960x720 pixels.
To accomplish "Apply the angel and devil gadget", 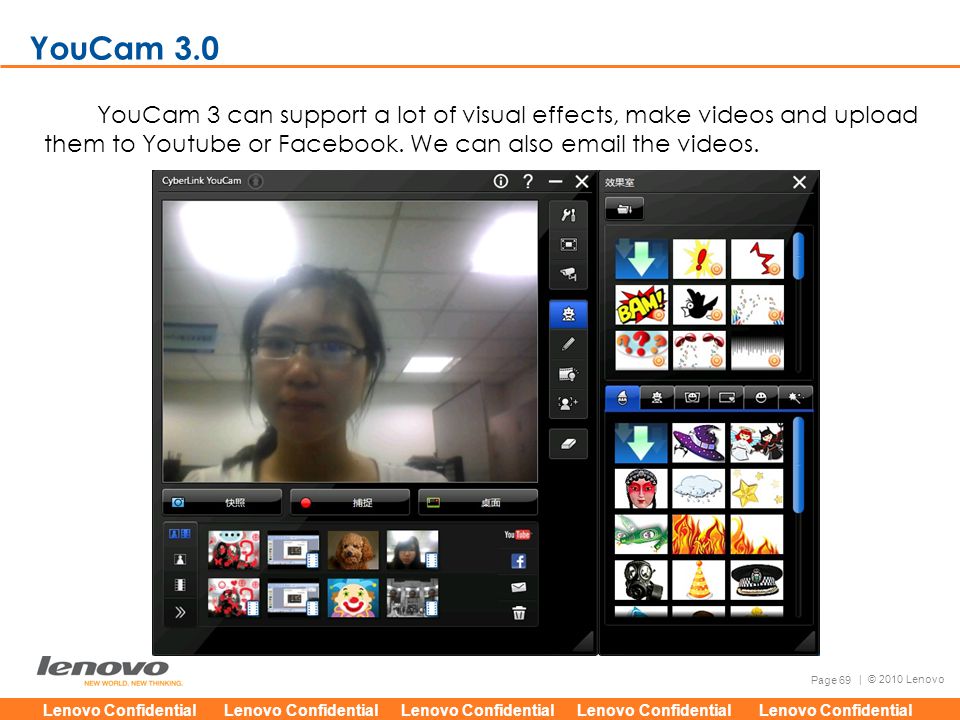I will pos(757,443).
